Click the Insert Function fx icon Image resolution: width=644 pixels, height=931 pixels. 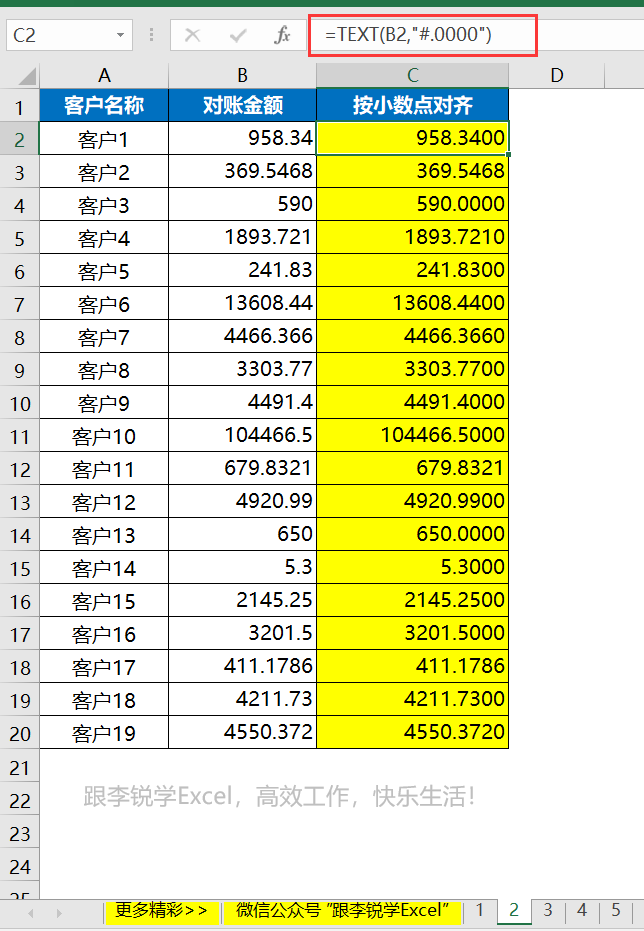click(282, 35)
